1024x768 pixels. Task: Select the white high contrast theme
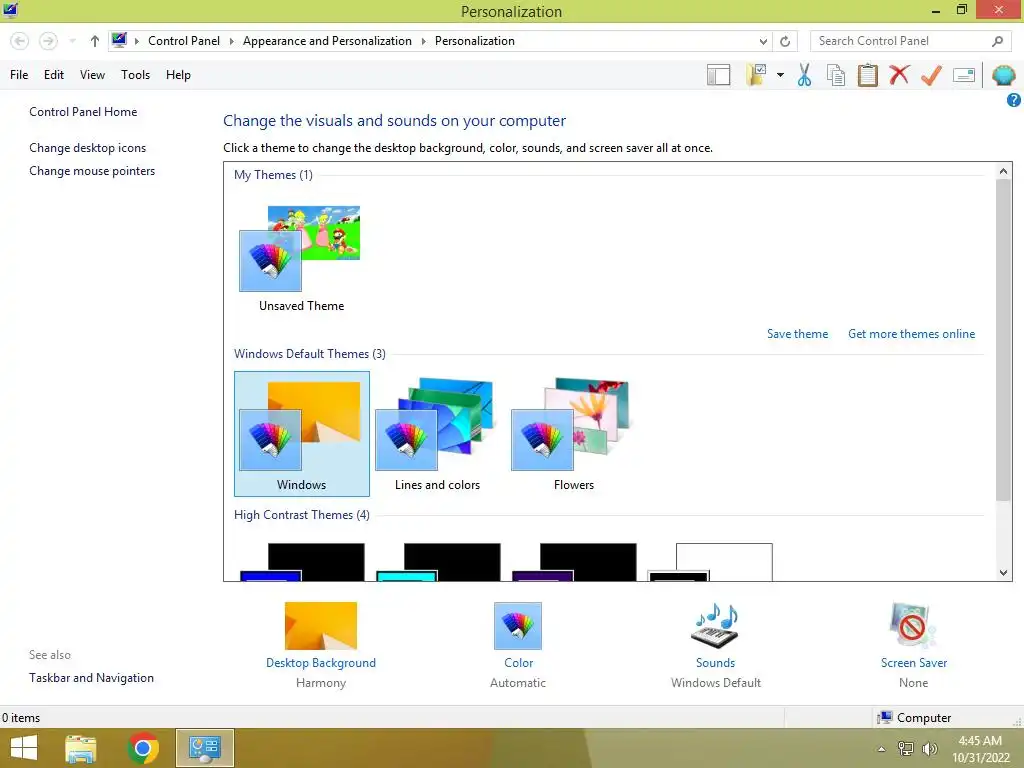[x=710, y=562]
